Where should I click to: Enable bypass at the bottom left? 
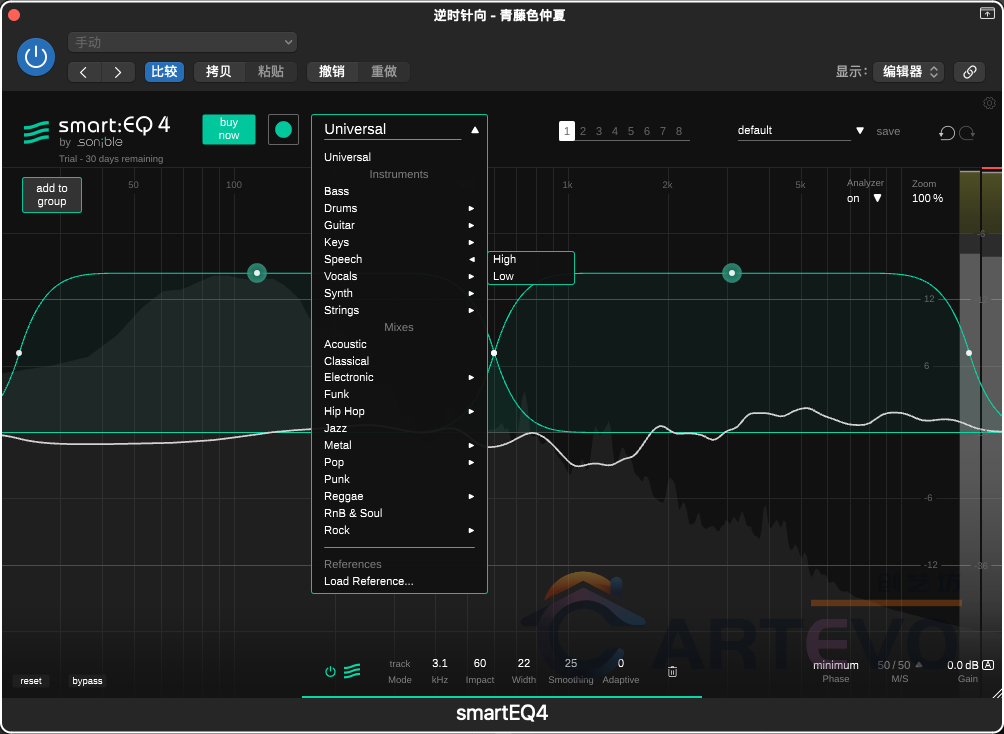[87, 681]
